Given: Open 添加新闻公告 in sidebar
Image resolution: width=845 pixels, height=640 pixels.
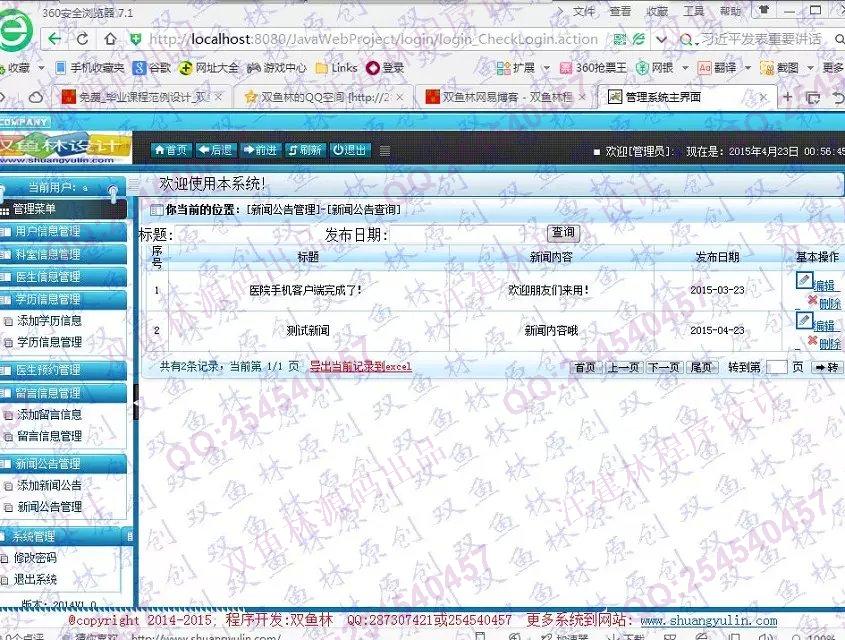Looking at the screenshot, I should (x=49, y=485).
